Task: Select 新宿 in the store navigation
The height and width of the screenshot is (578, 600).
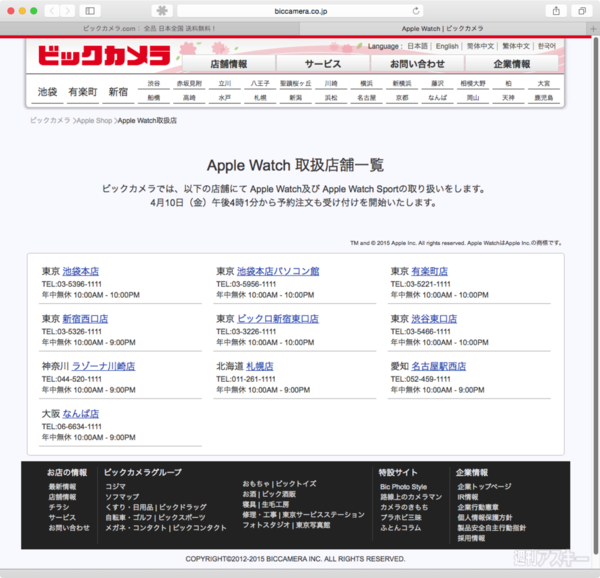Action: click(118, 92)
